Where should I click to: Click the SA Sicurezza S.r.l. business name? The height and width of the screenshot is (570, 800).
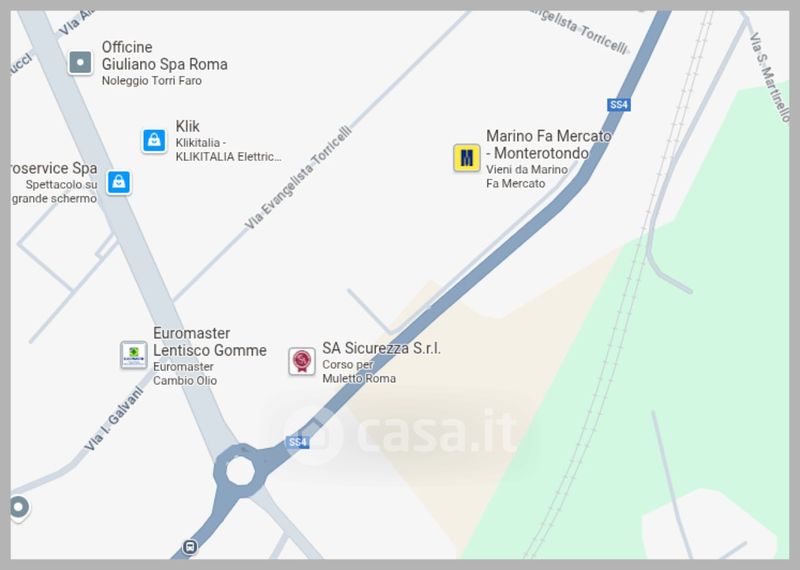(381, 349)
